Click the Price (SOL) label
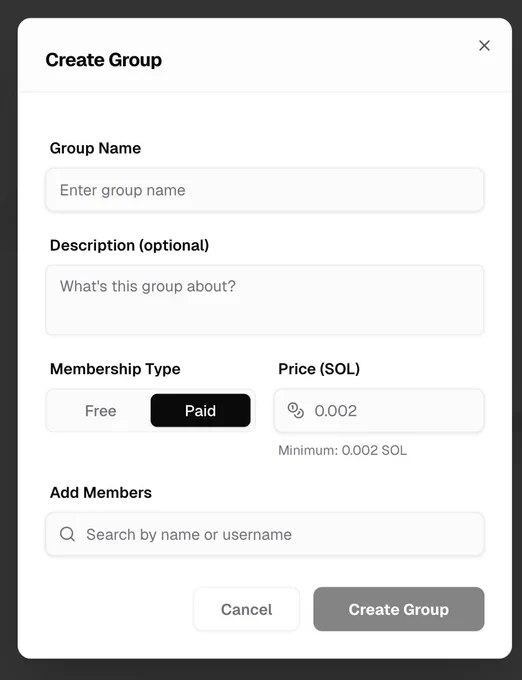Viewport: 522px width, 680px height. click(x=319, y=369)
